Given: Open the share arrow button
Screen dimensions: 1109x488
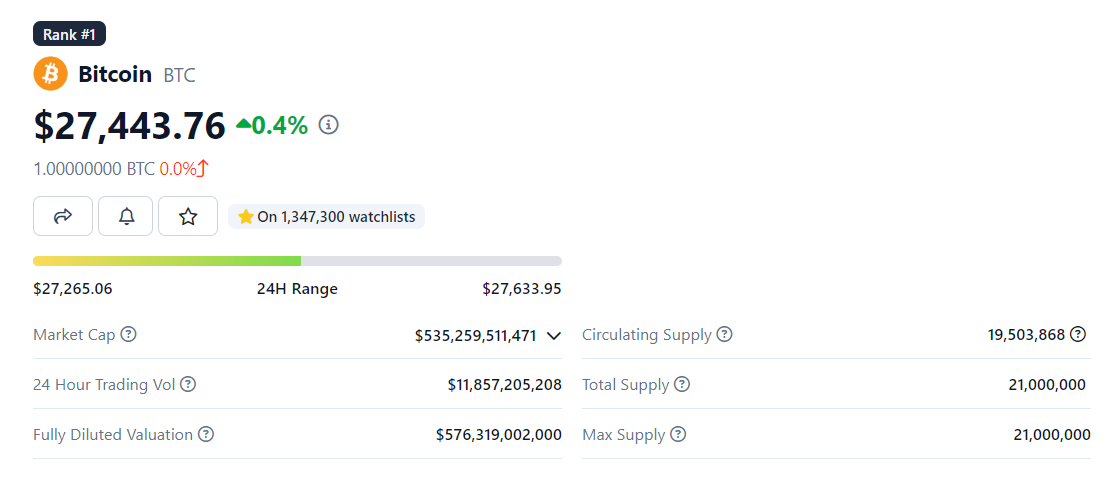Looking at the screenshot, I should point(63,216).
